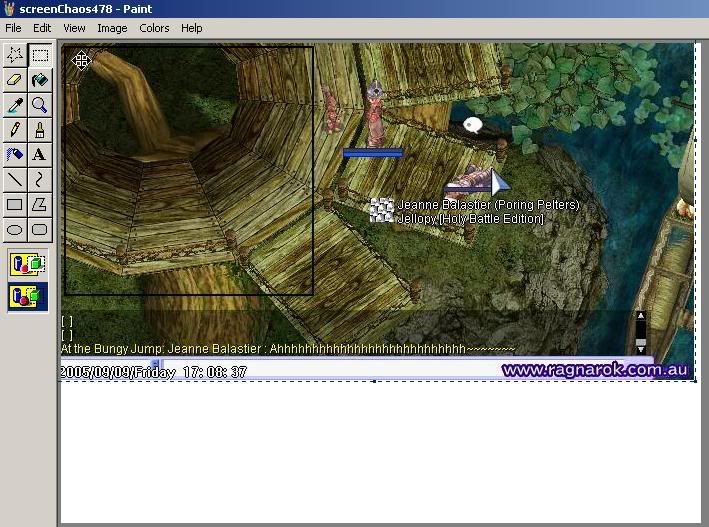Open the View menu
The image size is (709, 527).
click(74, 28)
